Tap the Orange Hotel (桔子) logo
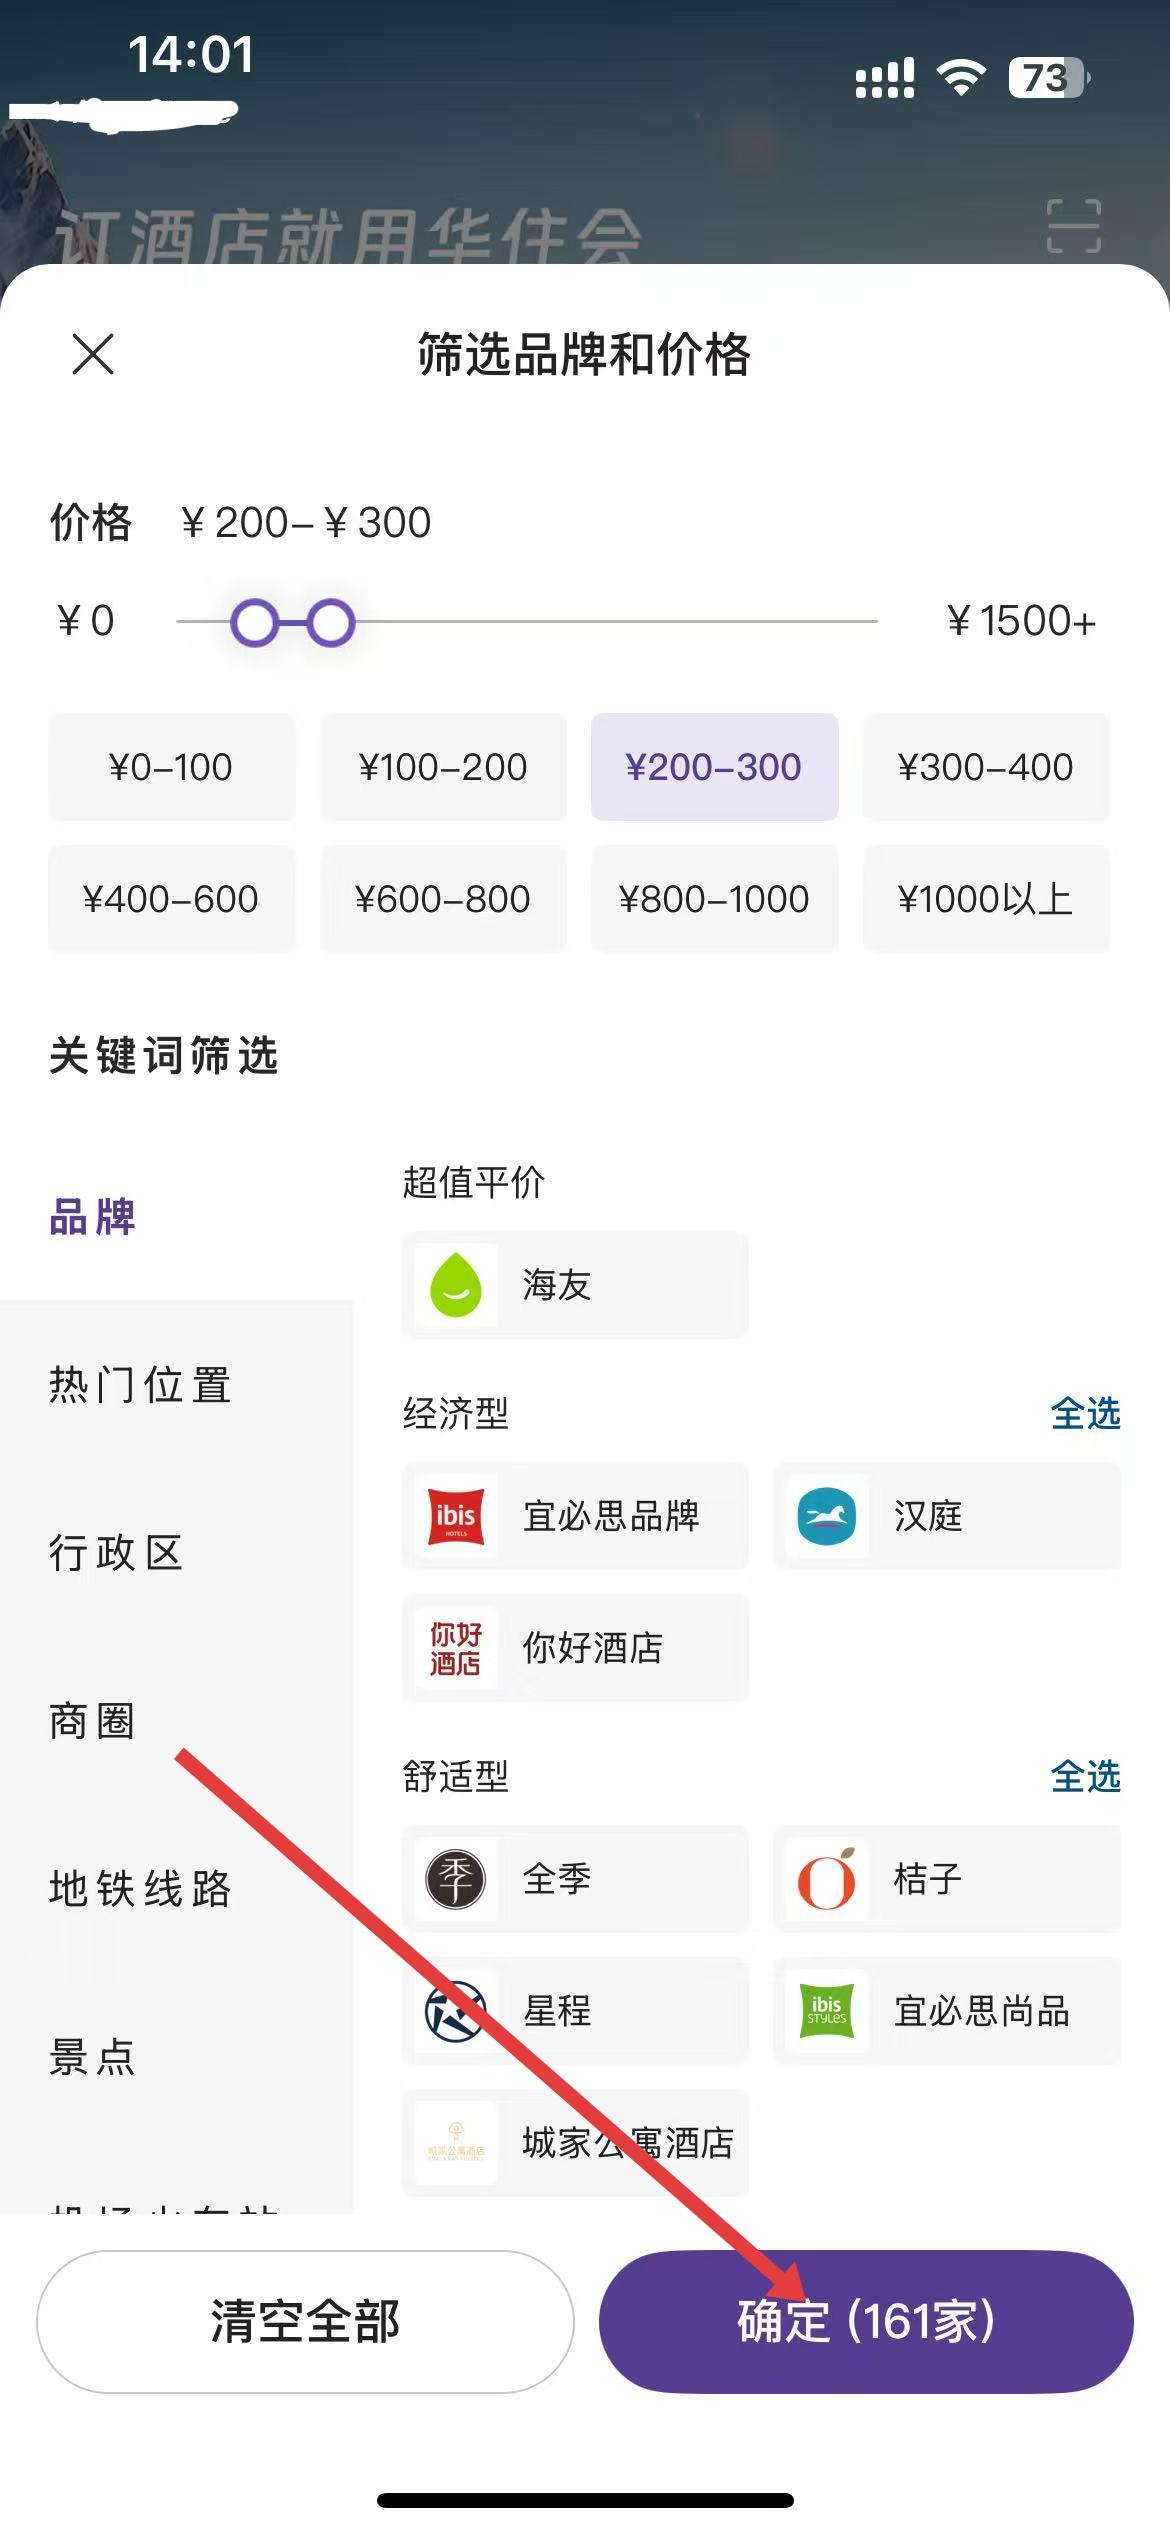 coord(826,1879)
